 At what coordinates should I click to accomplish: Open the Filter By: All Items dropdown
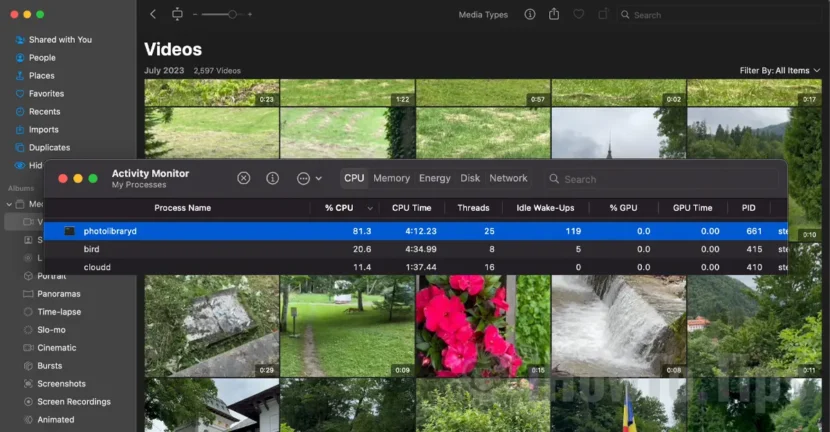[778, 71]
